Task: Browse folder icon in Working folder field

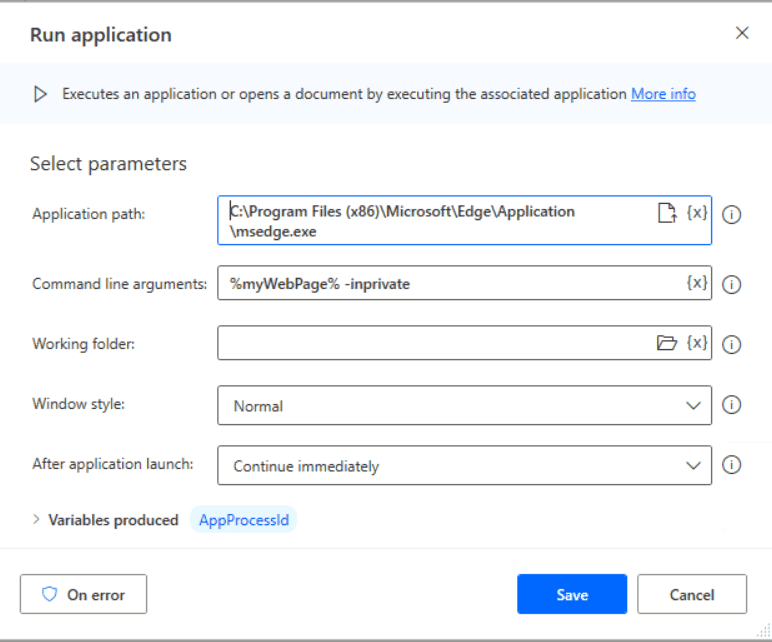Action: point(667,343)
